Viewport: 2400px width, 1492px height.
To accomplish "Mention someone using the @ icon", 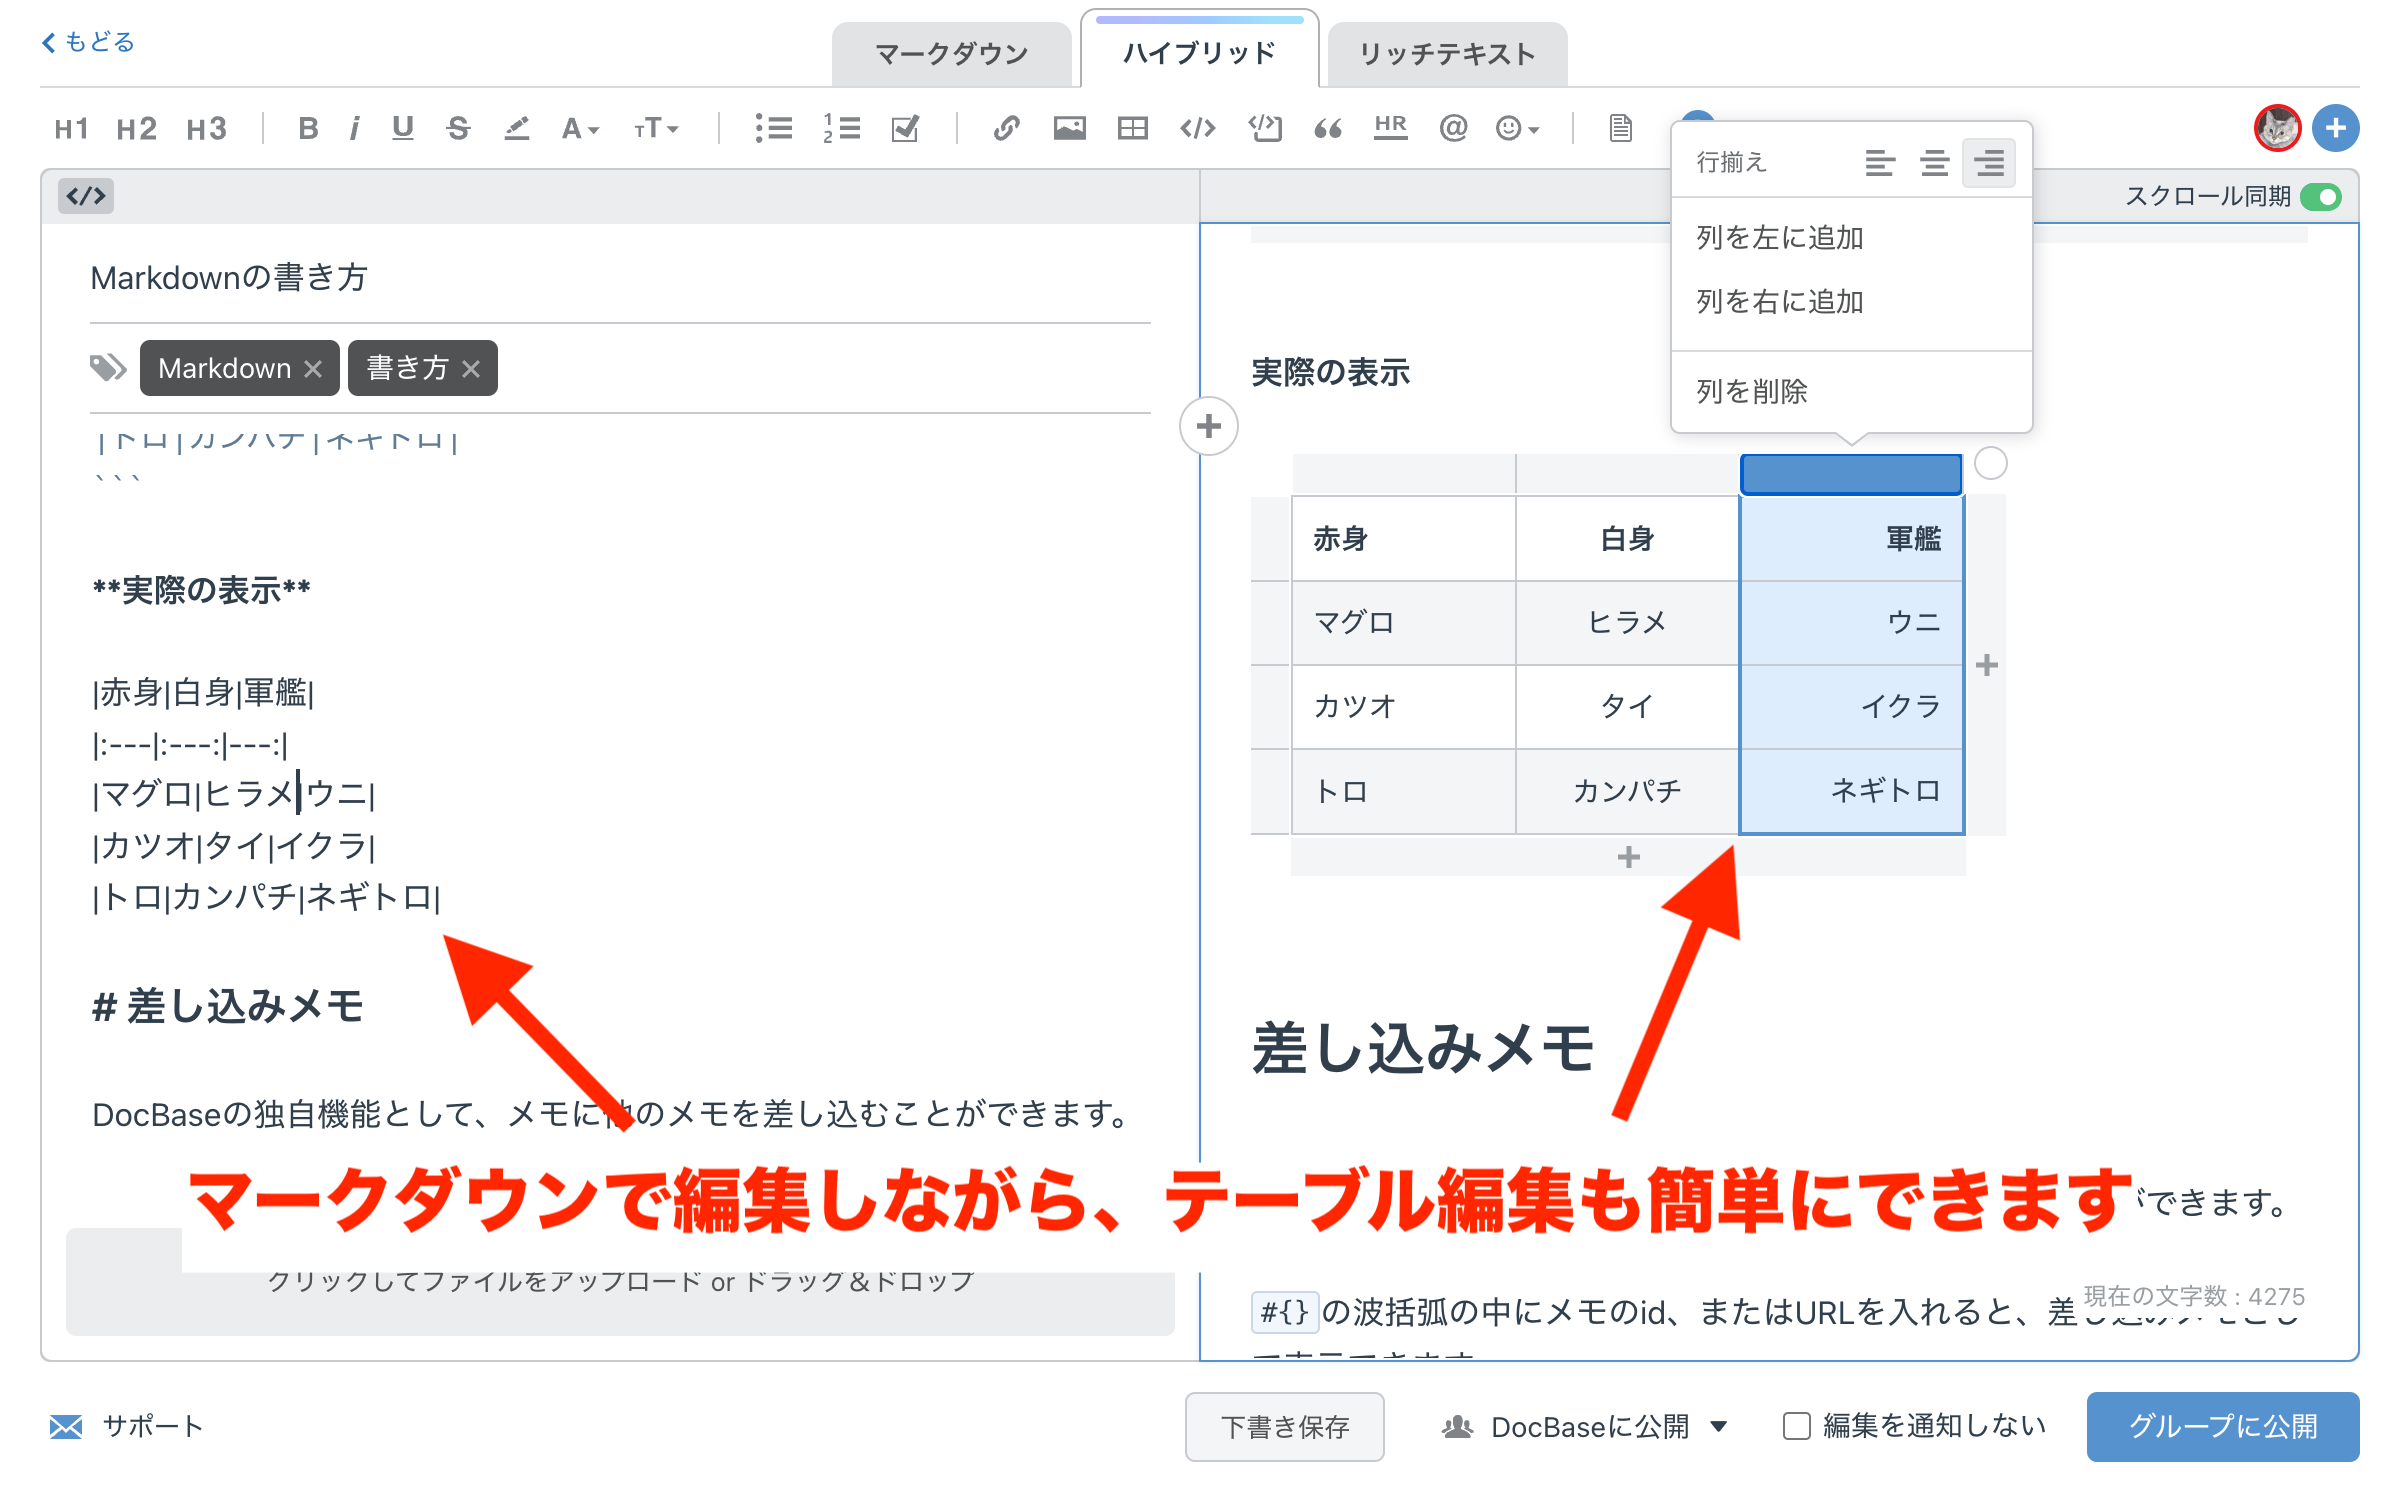I will 1453,128.
